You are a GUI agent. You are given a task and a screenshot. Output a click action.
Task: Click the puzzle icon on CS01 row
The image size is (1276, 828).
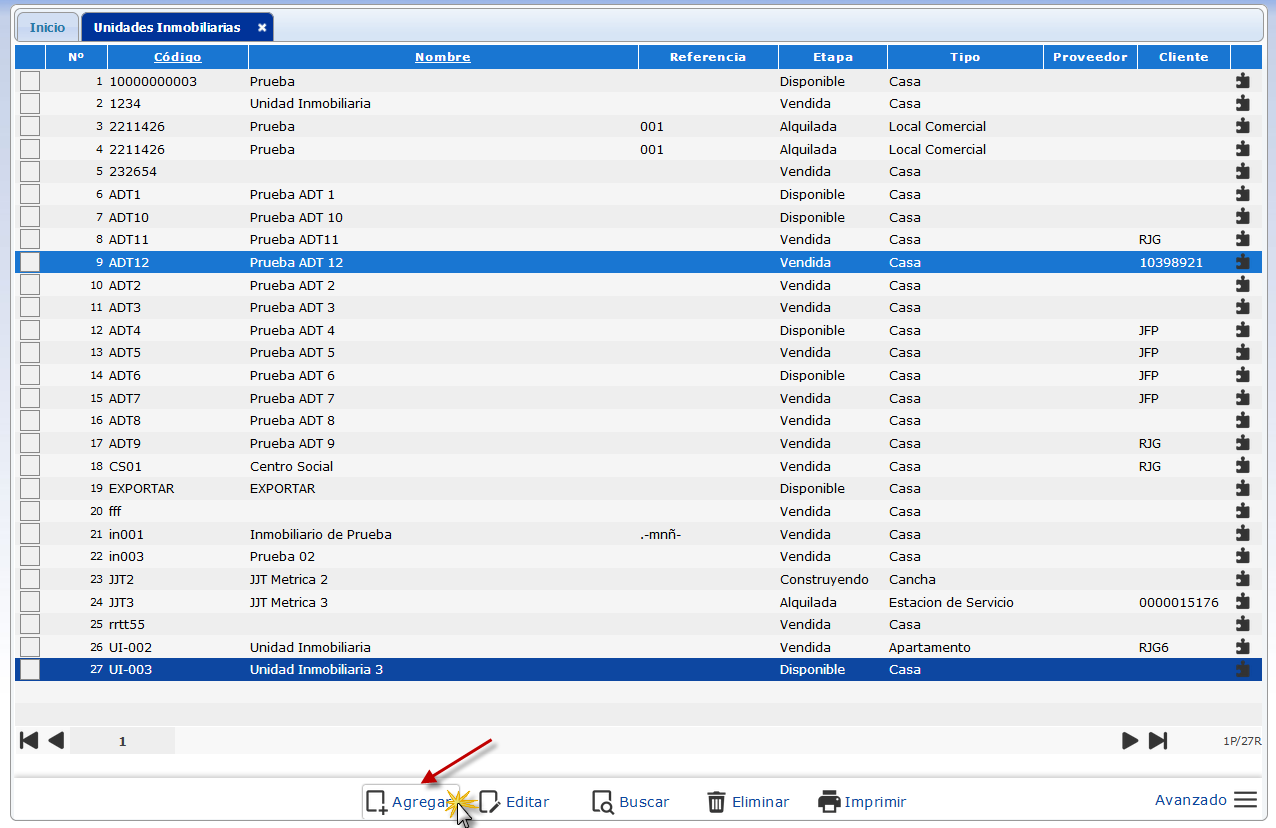[x=1242, y=466]
